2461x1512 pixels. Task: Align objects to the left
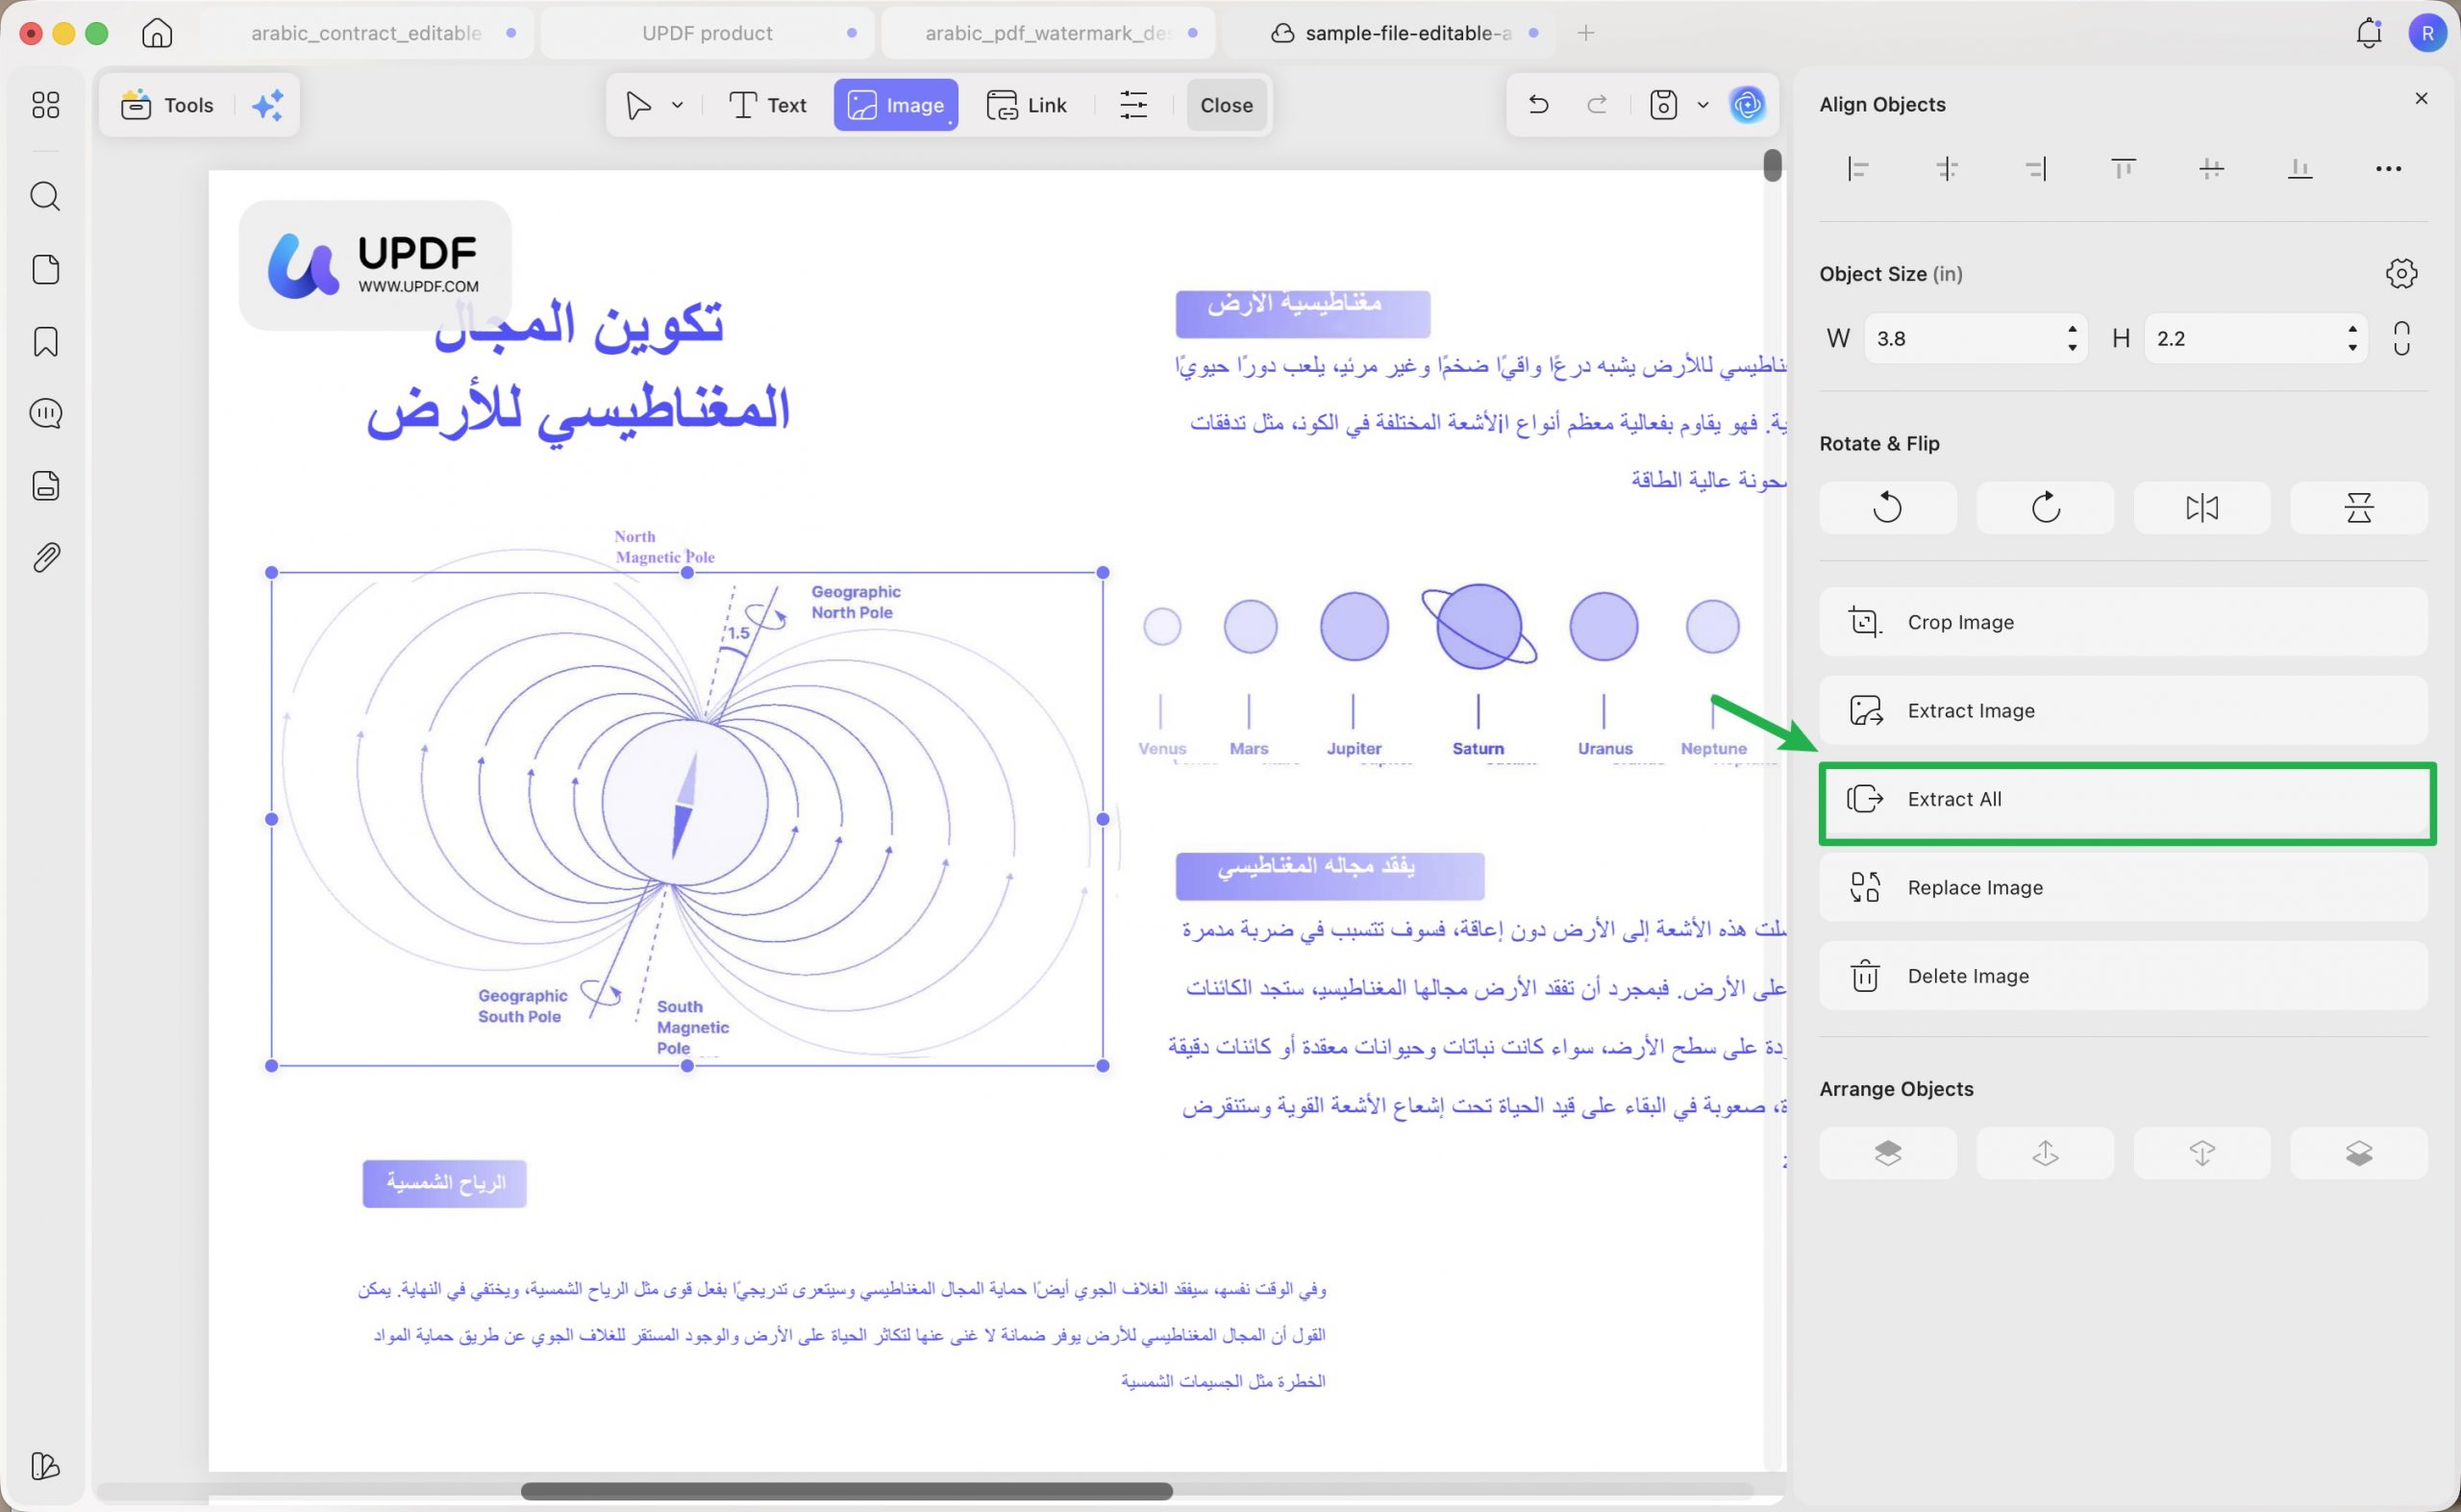pyautogui.click(x=1858, y=169)
